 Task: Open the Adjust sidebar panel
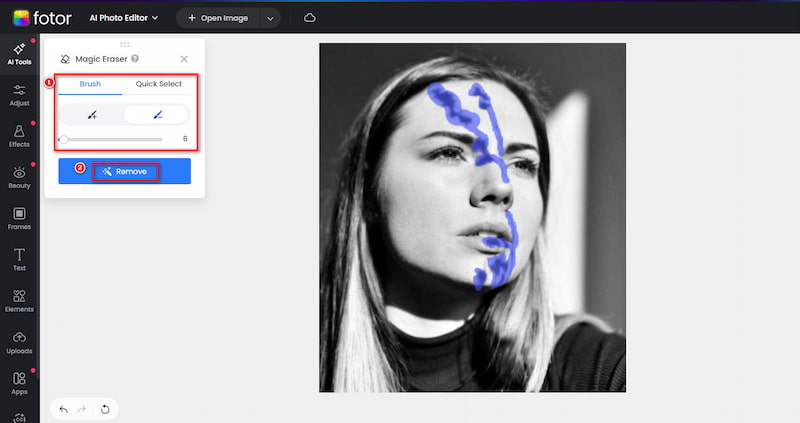click(19, 95)
